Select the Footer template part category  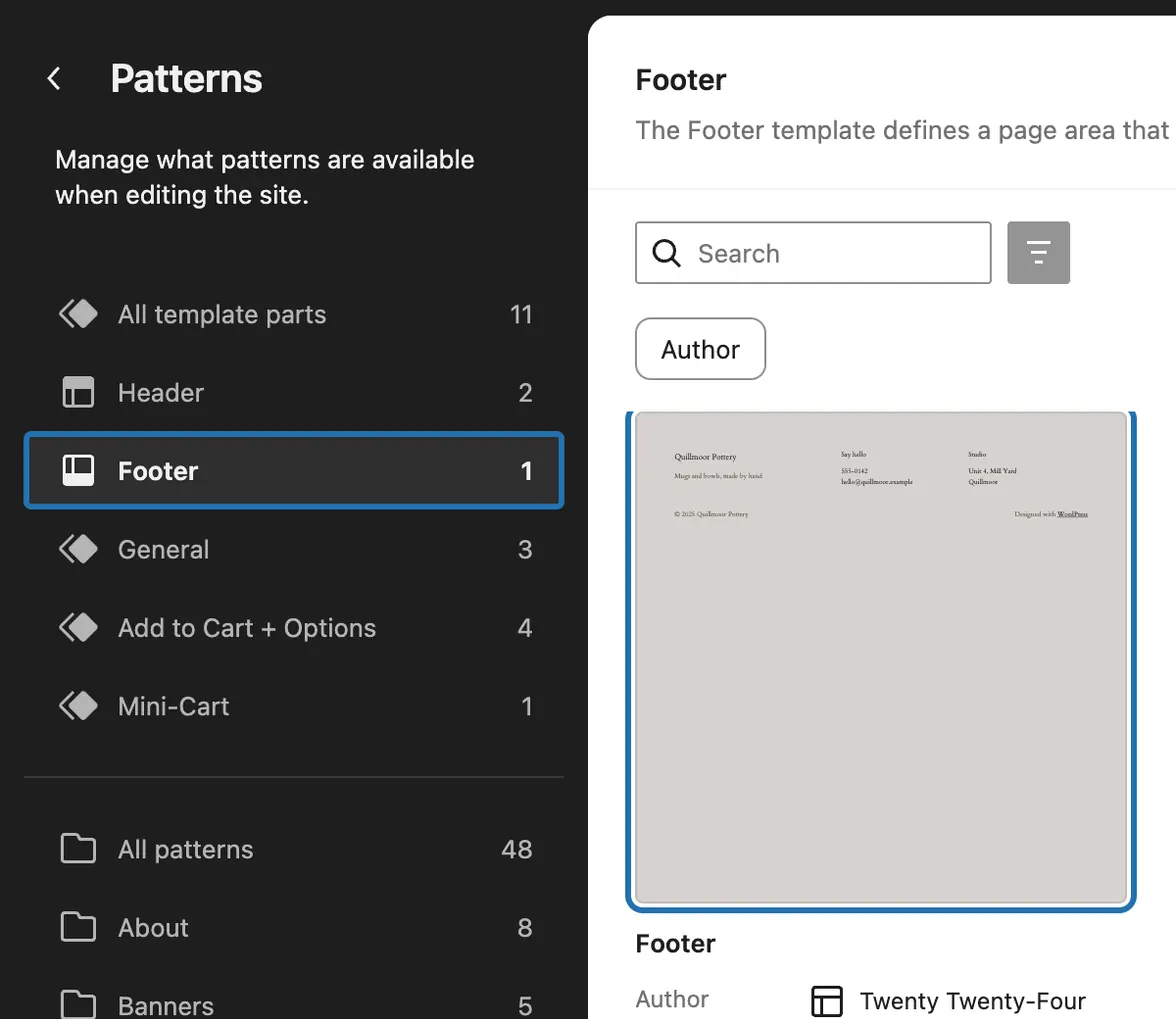click(x=294, y=470)
